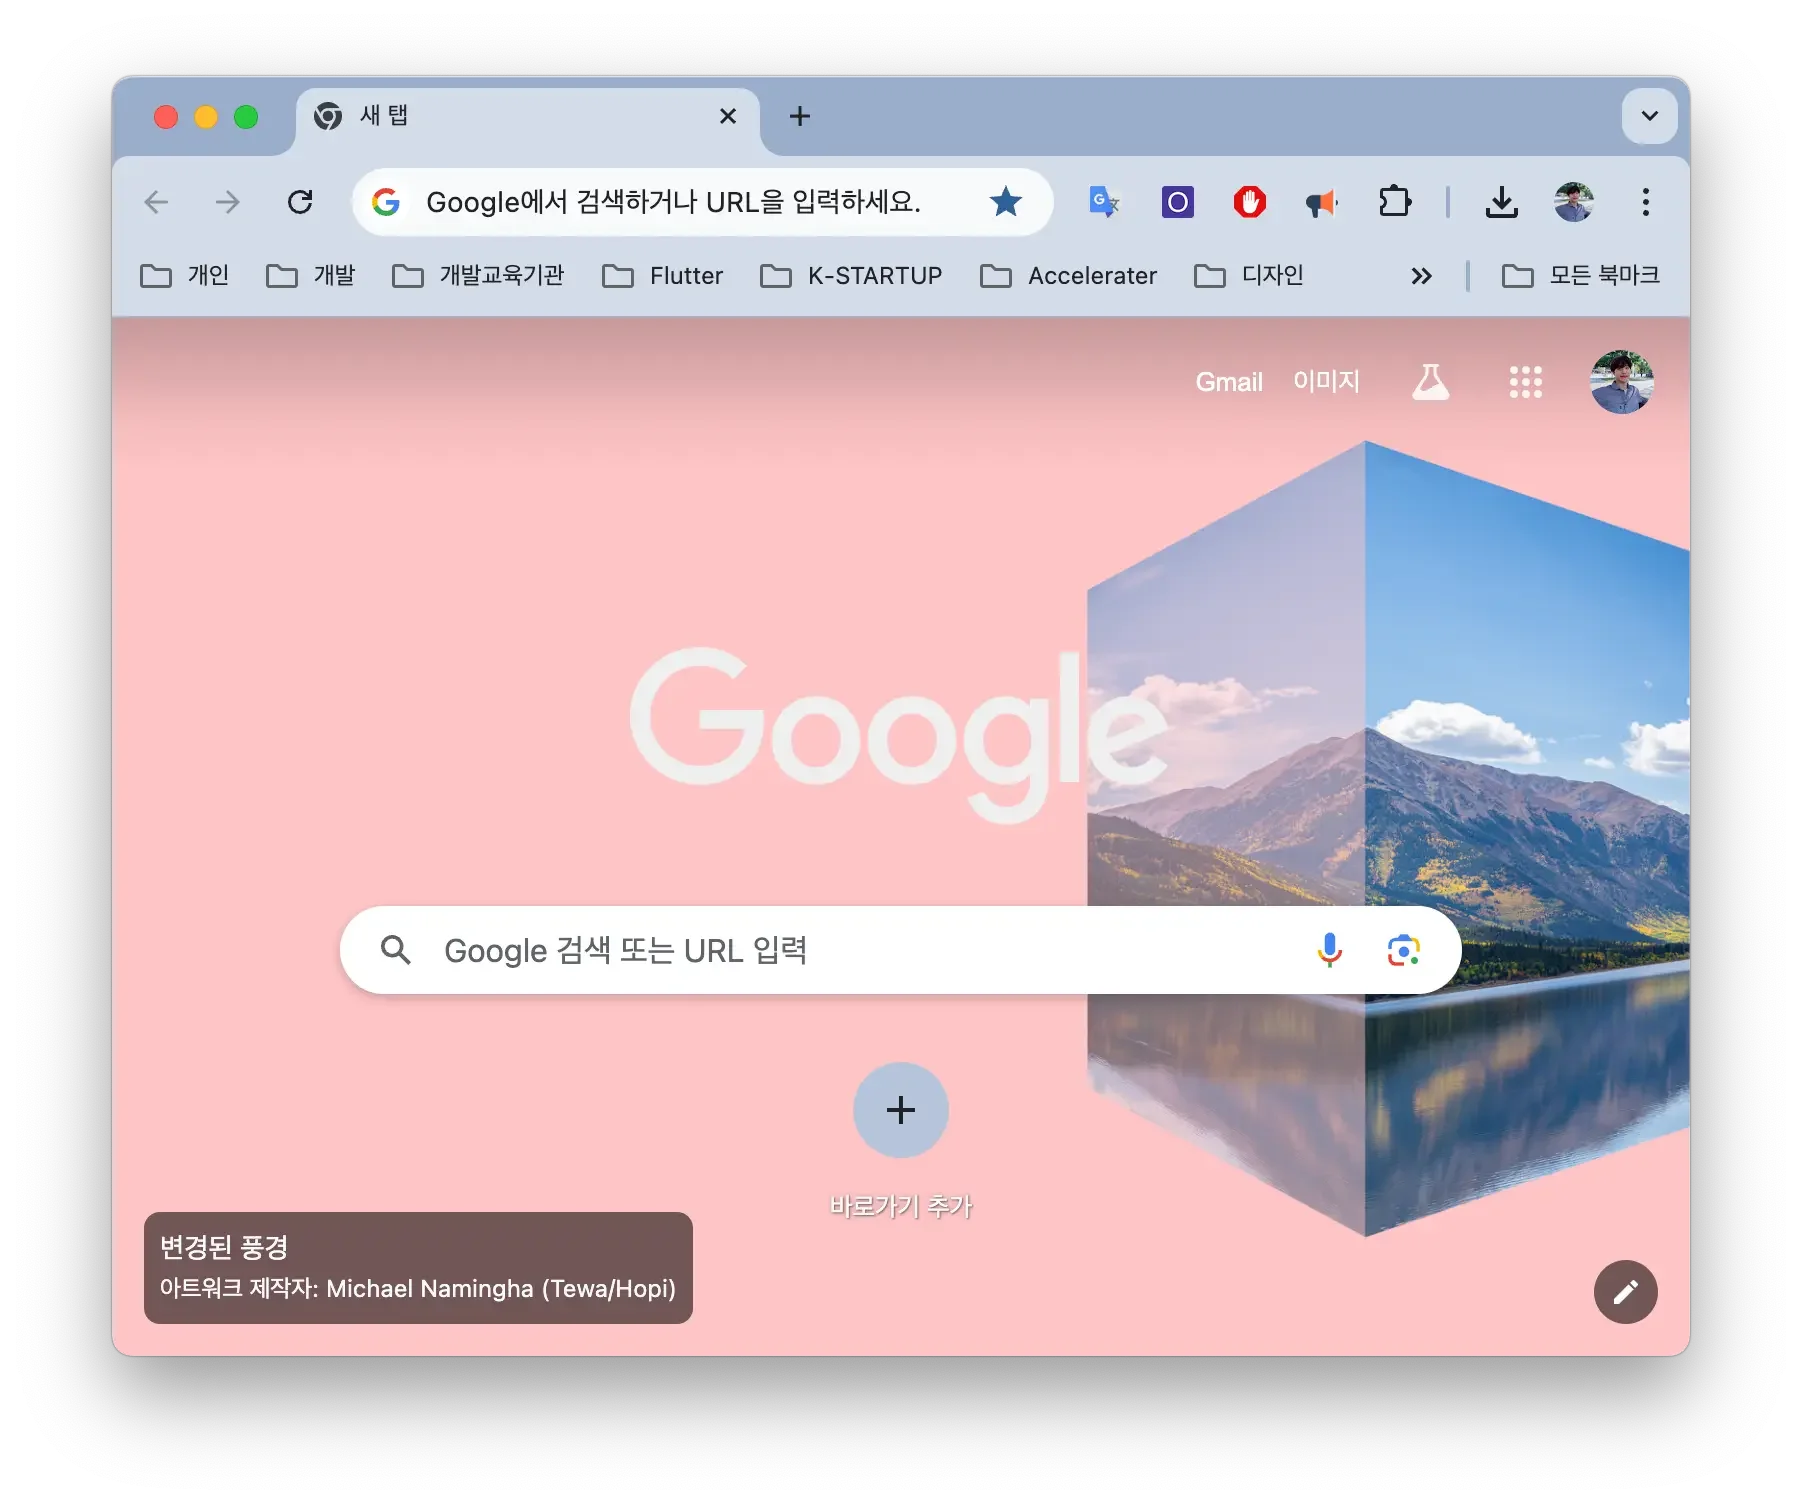Open the Extensions puzzle piece menu
The width and height of the screenshot is (1802, 1504).
(x=1394, y=202)
